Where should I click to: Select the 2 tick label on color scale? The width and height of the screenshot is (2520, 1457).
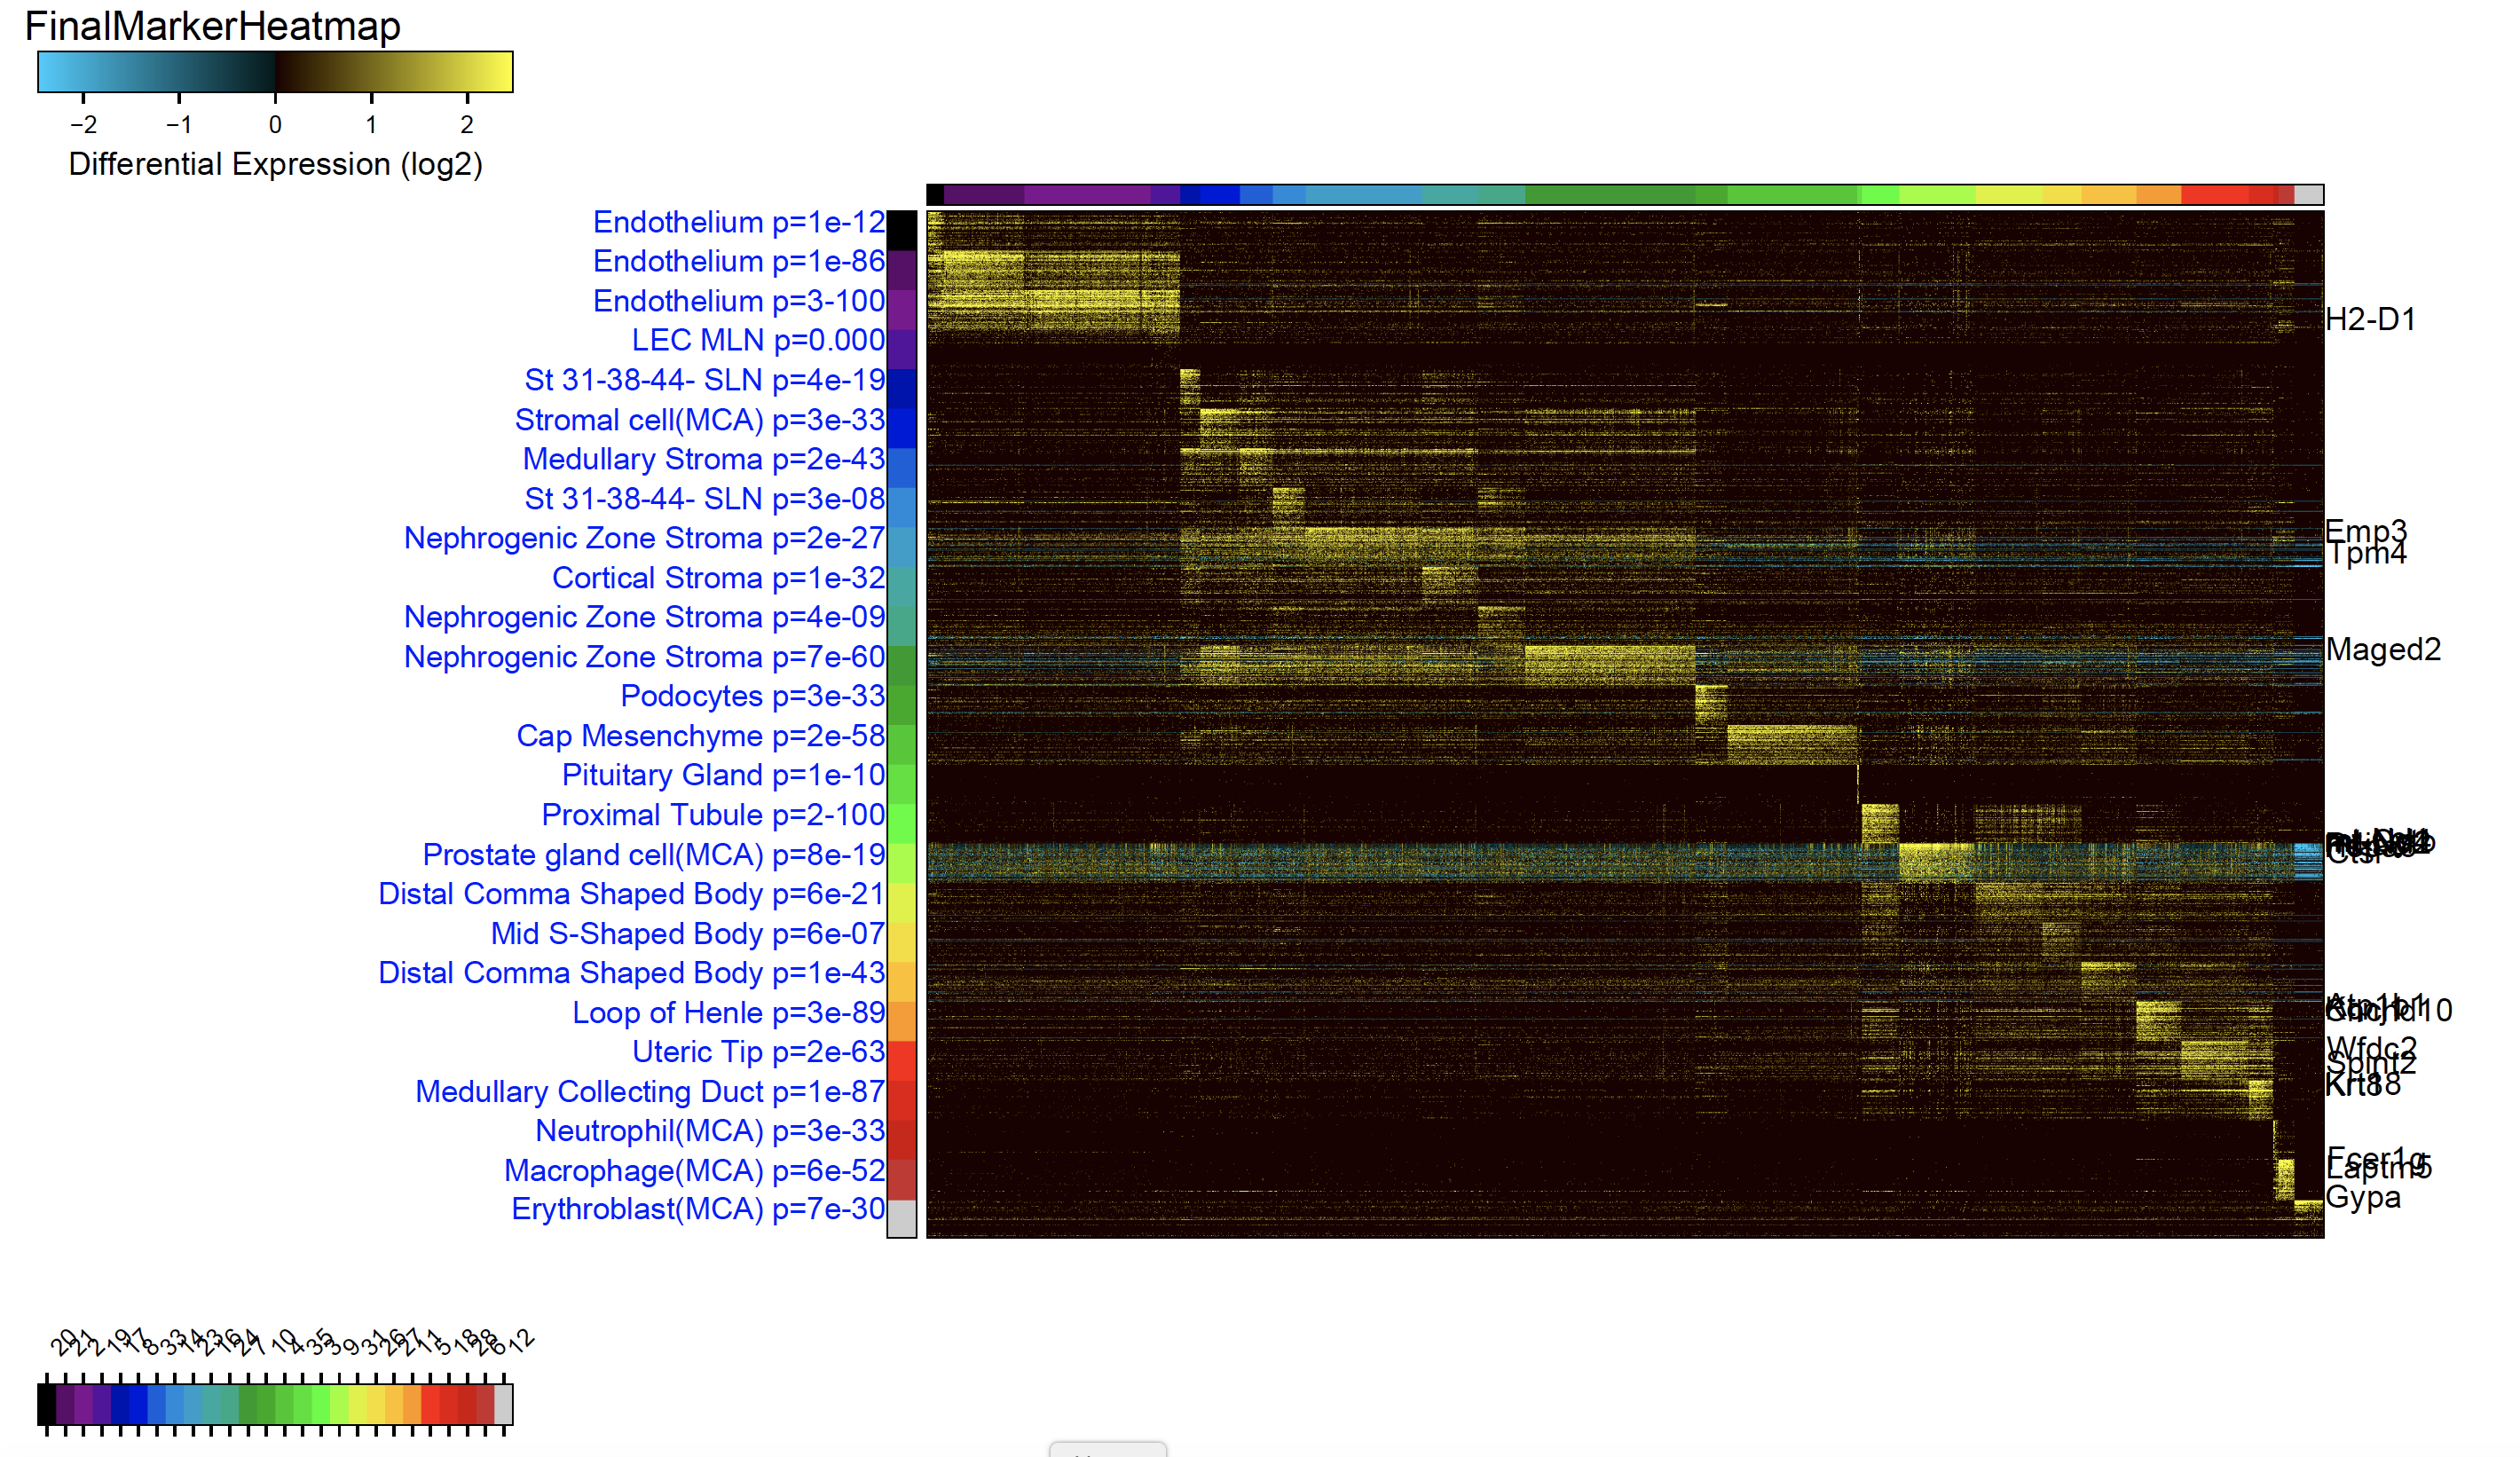point(467,124)
